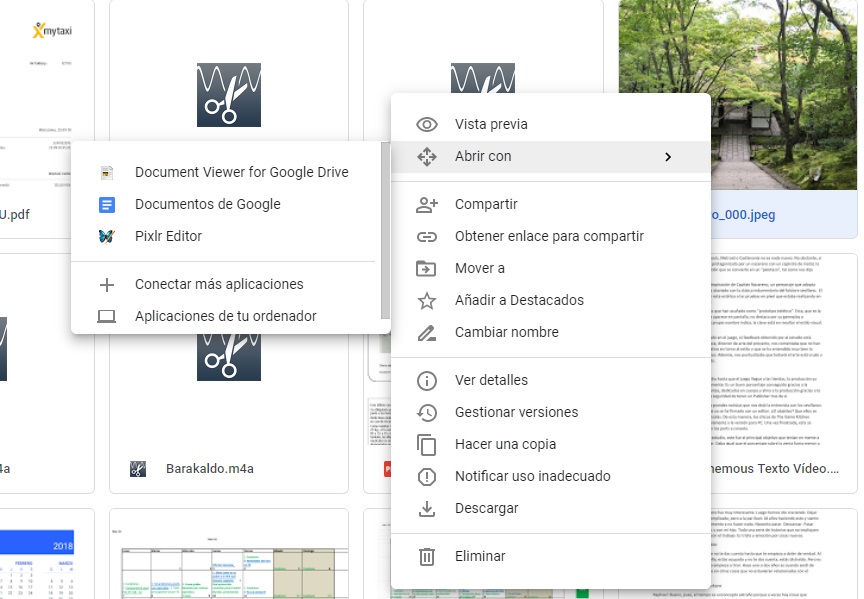
Task: Click the download arrow icon beside Descargar
Action: click(427, 508)
